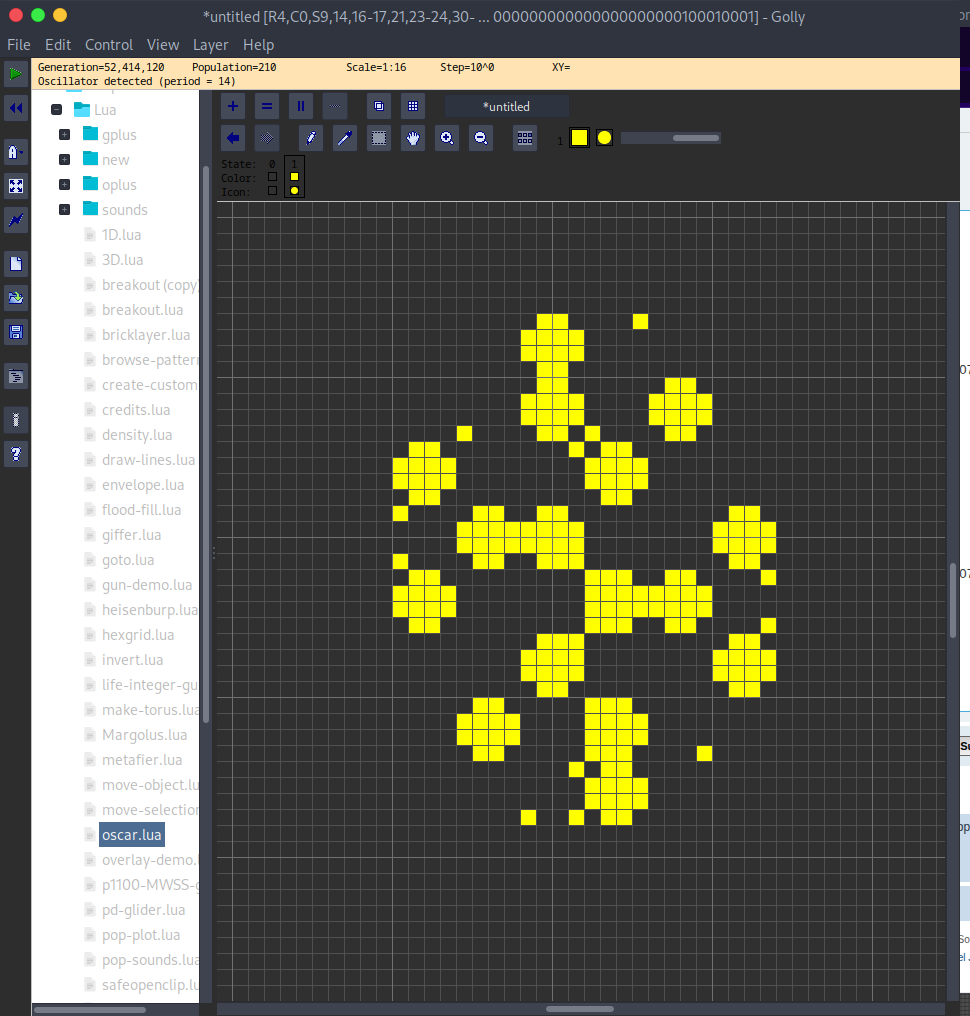Save the current pattern
Screen dimensions: 970x1016
tap(16, 332)
